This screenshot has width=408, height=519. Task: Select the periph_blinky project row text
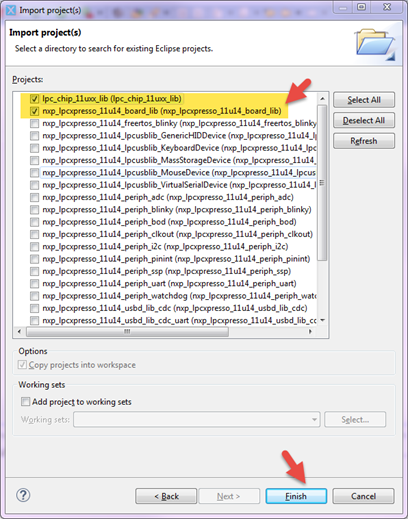tap(177, 210)
